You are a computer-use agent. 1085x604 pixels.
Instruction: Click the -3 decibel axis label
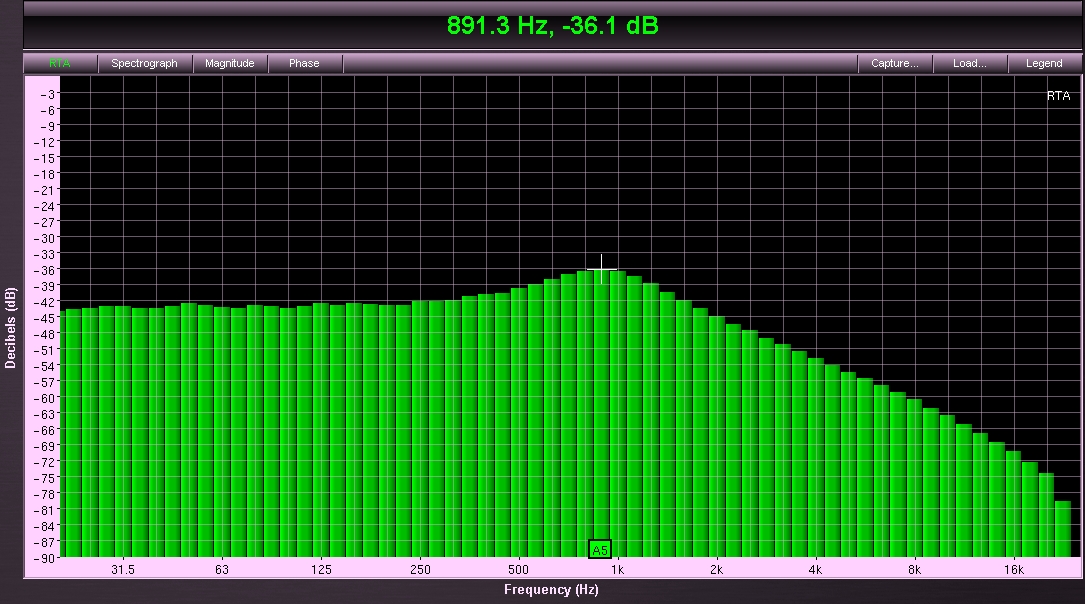point(49,93)
